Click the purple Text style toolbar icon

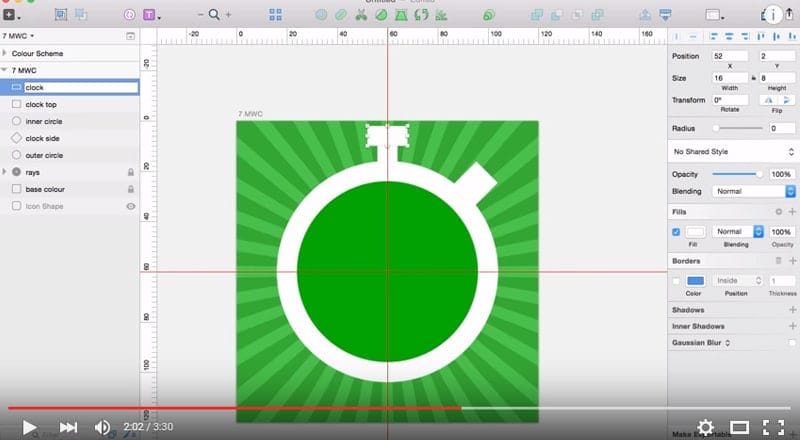point(150,15)
